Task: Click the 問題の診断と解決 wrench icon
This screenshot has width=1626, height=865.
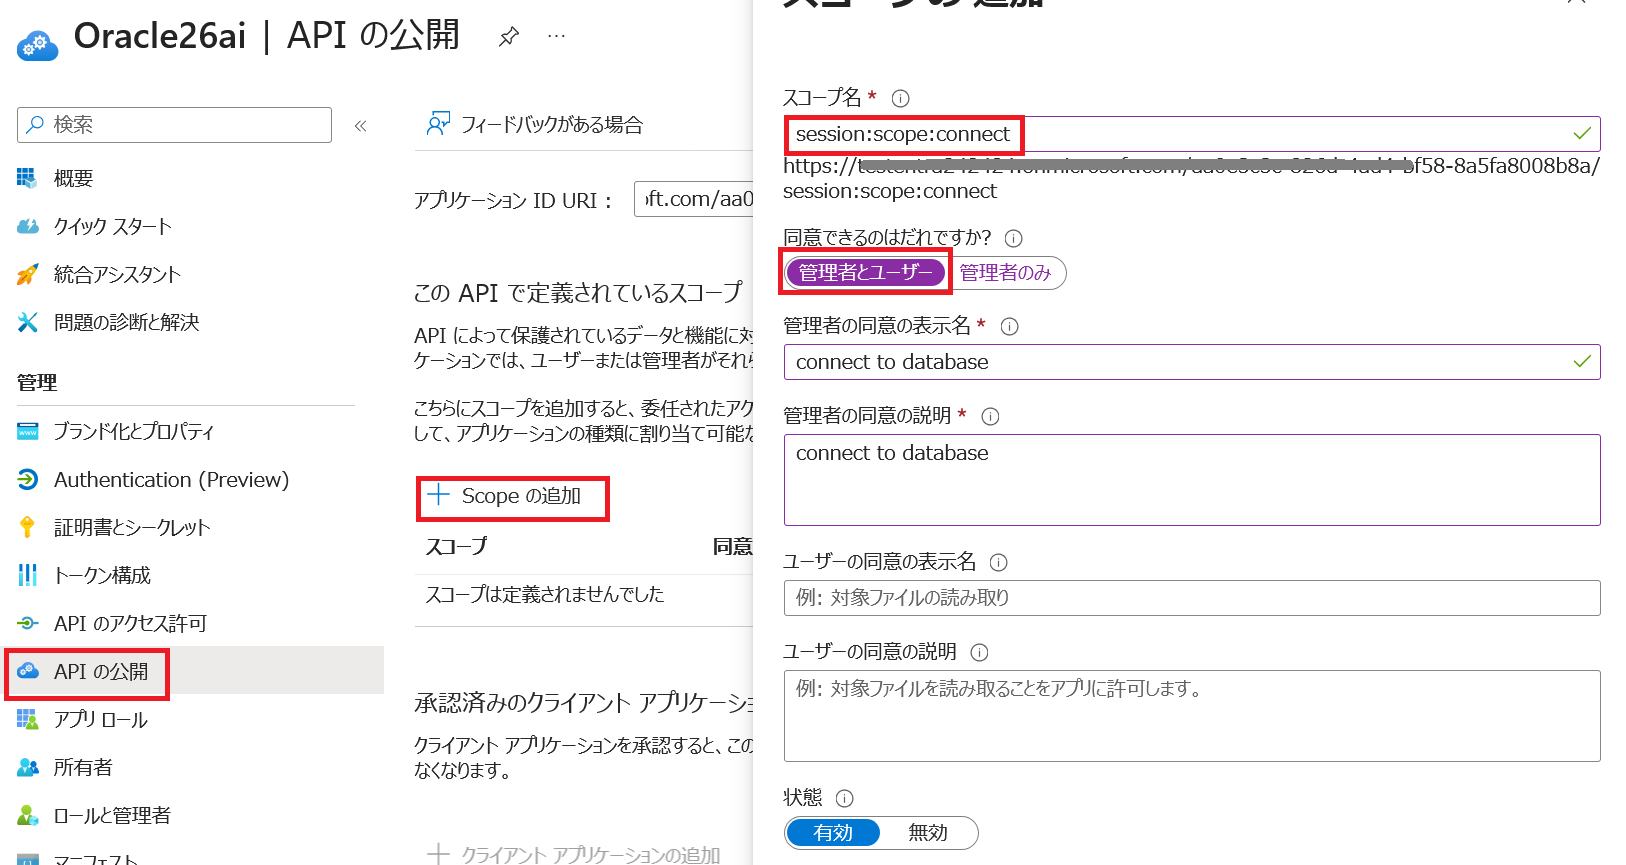Action: coord(27,322)
